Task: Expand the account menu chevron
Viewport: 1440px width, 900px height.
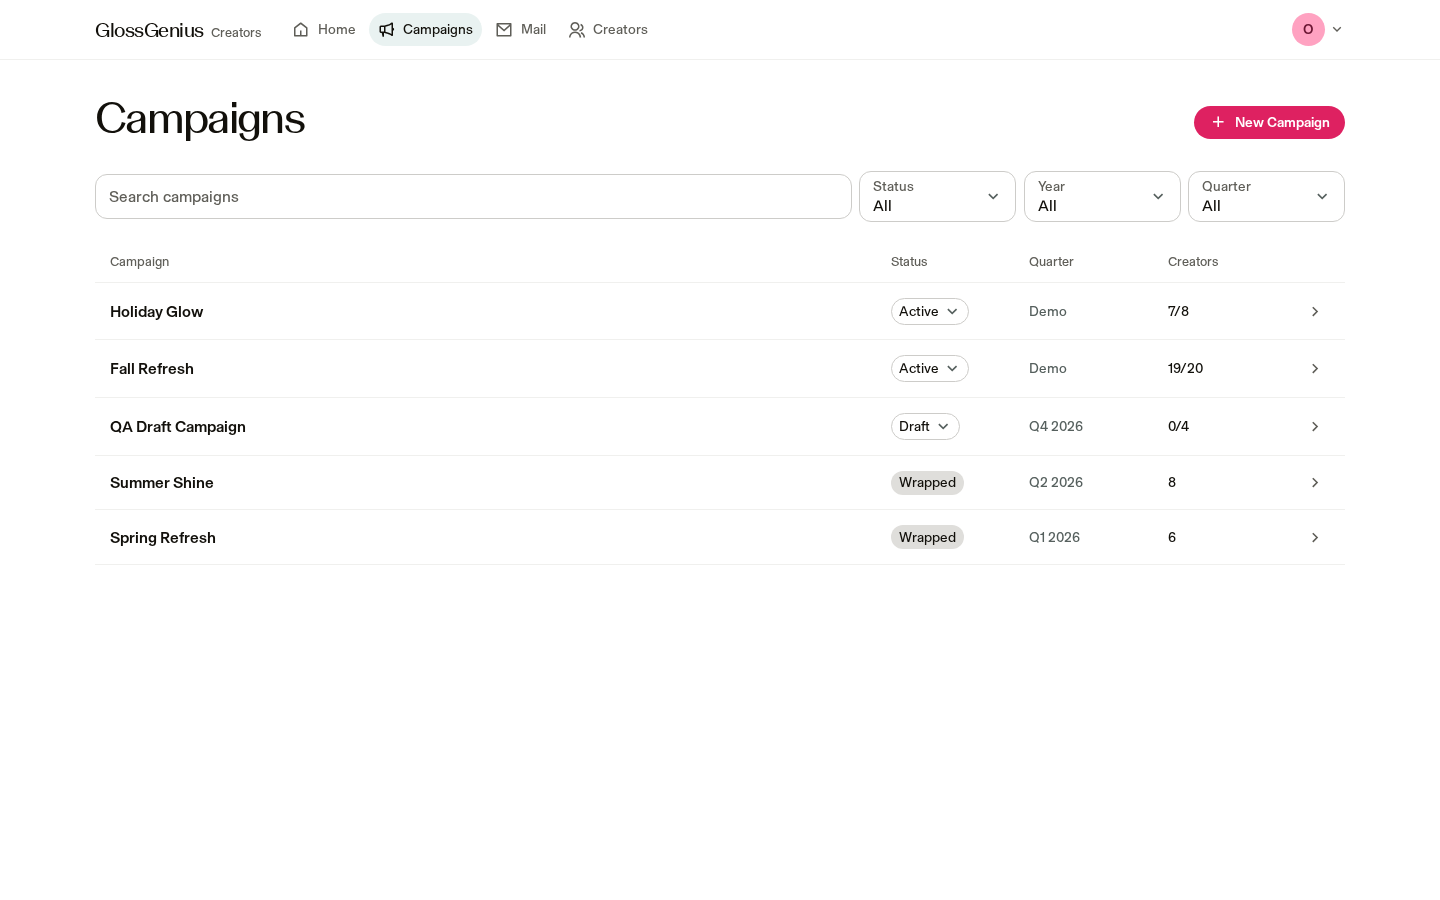Action: (x=1337, y=30)
